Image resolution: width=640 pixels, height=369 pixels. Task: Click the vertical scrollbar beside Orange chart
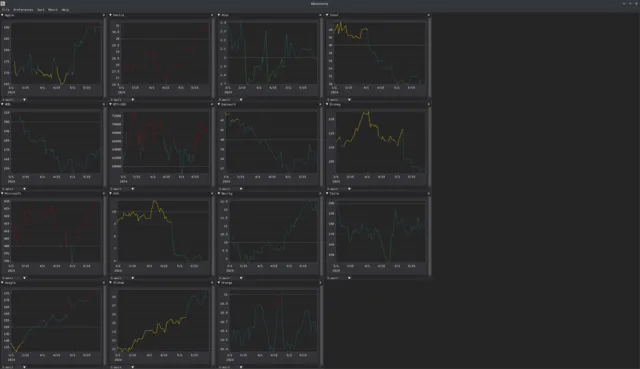tap(322, 325)
